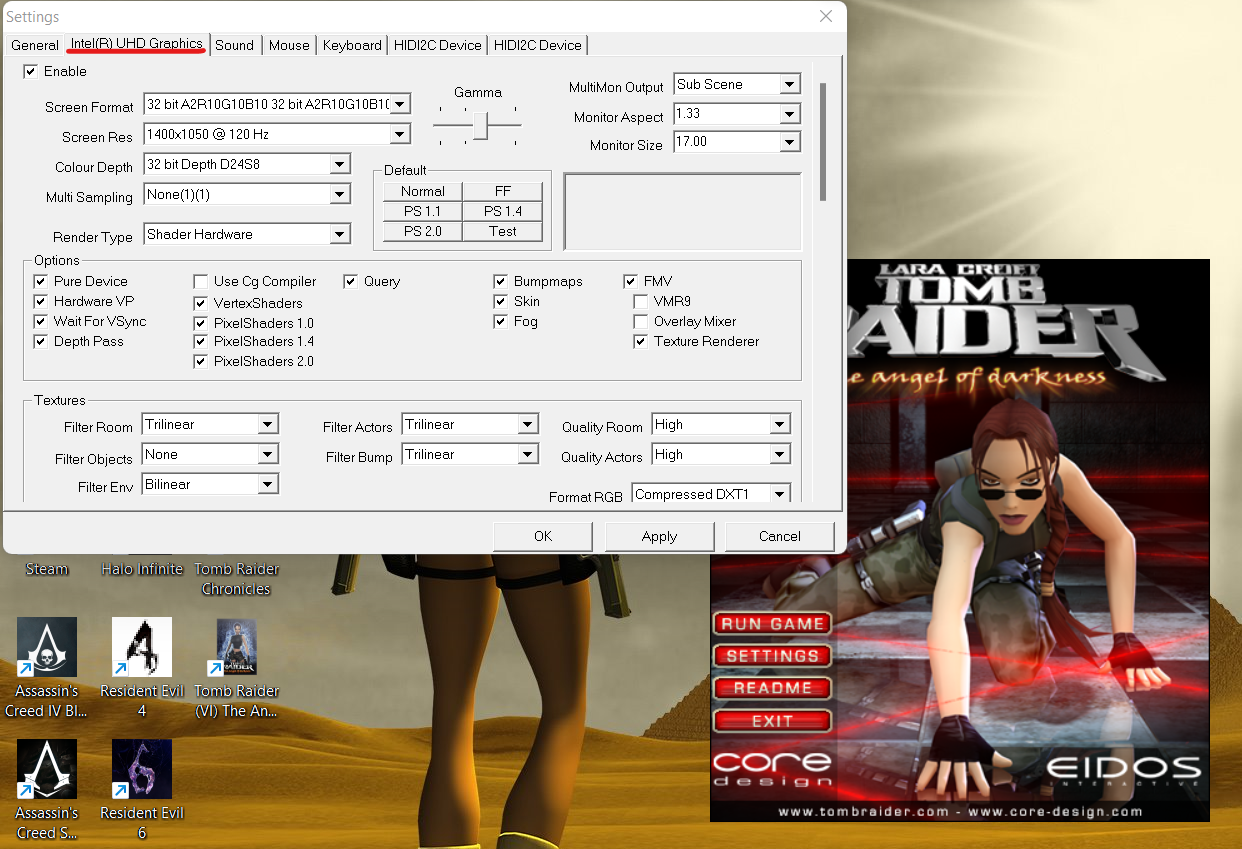Toggle PixelShaders 2.0 checkbox
Viewport: 1242px width, 849px height.
[x=201, y=362]
